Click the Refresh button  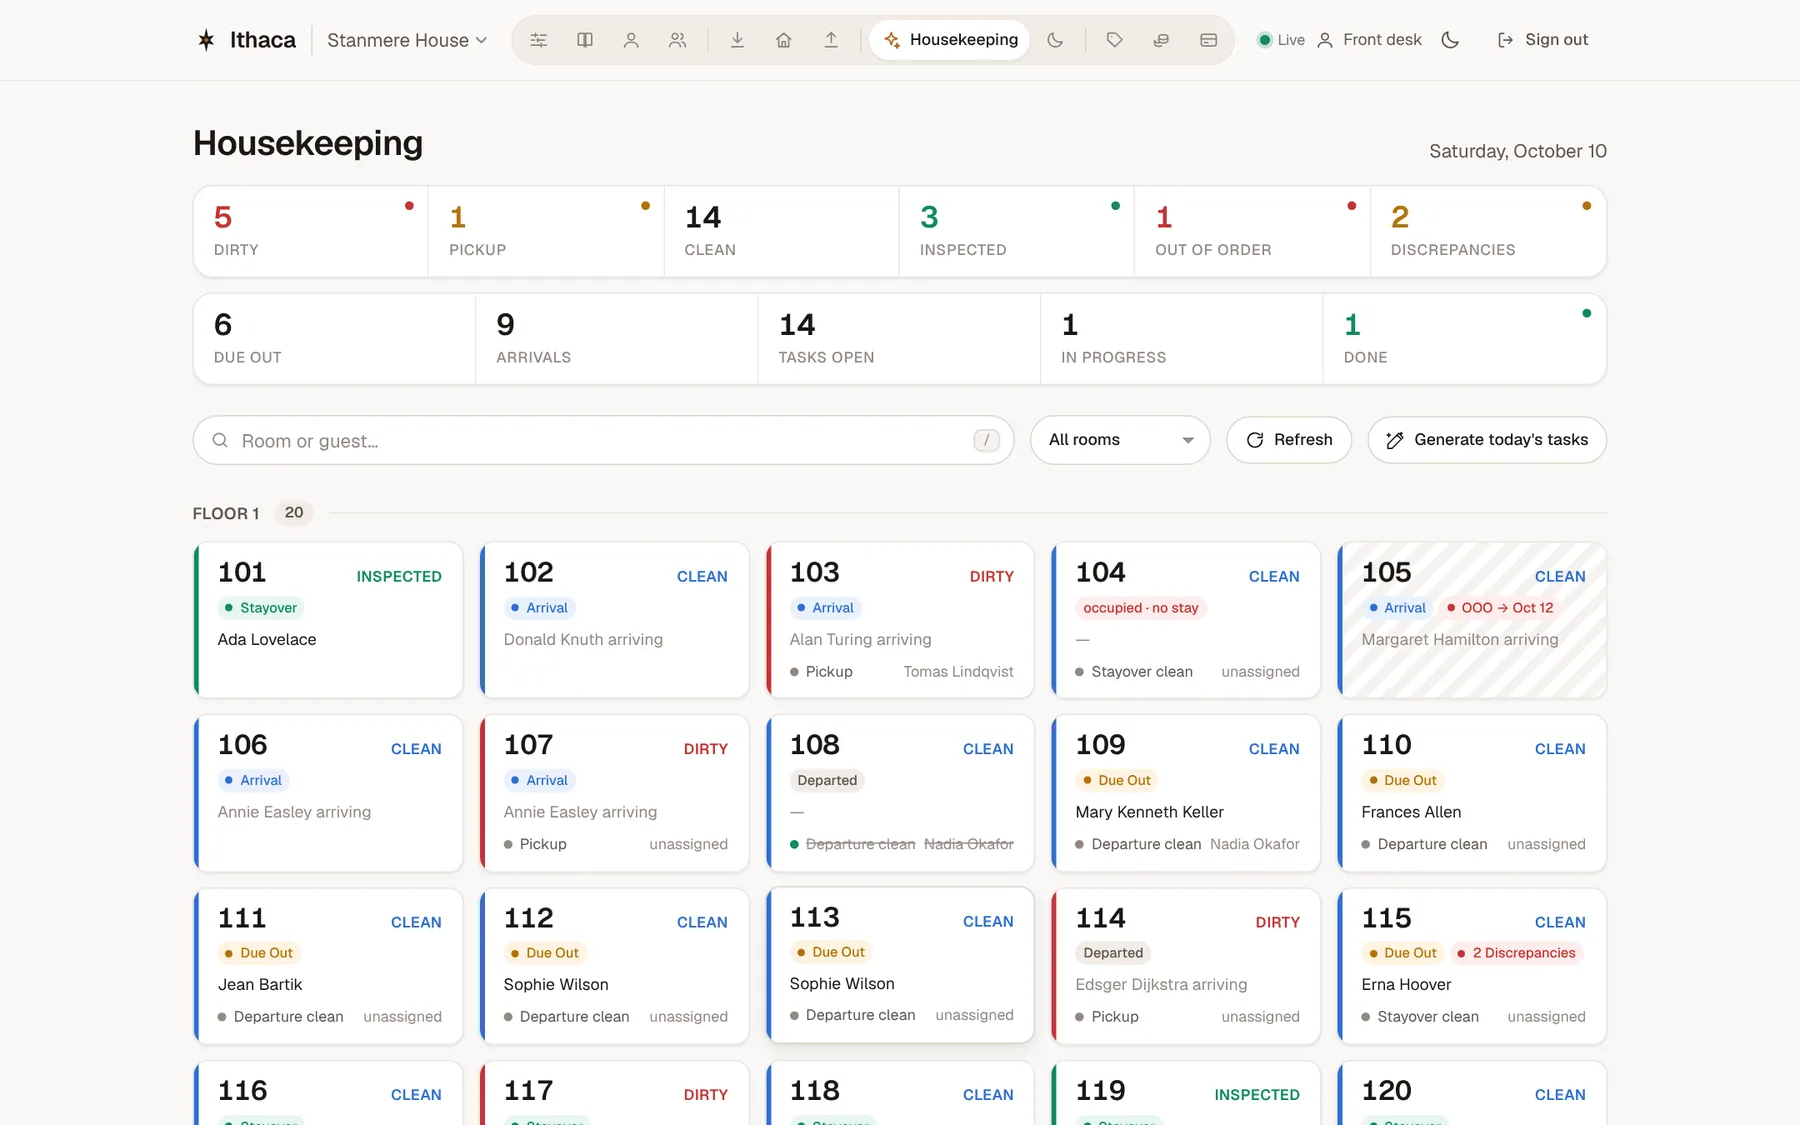point(1289,440)
